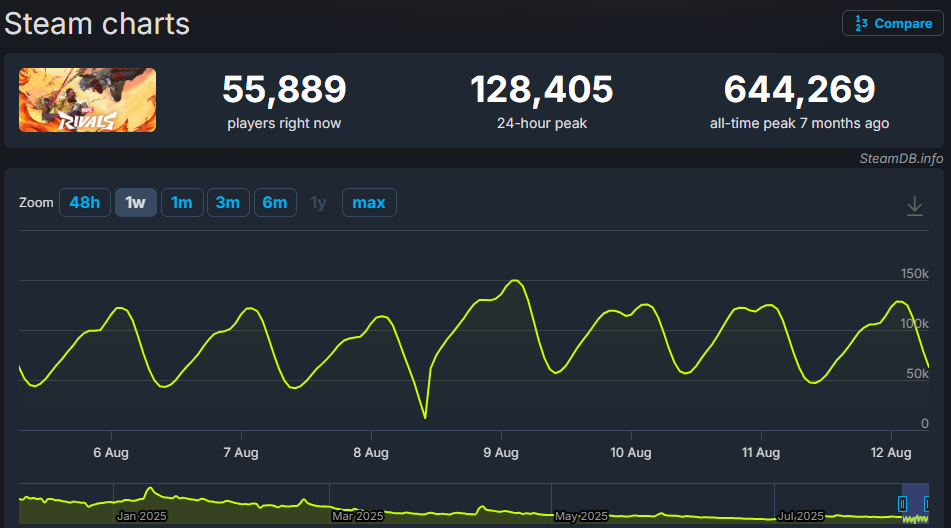Choose the 3m zoom option
This screenshot has height=528, width=951.
point(228,202)
